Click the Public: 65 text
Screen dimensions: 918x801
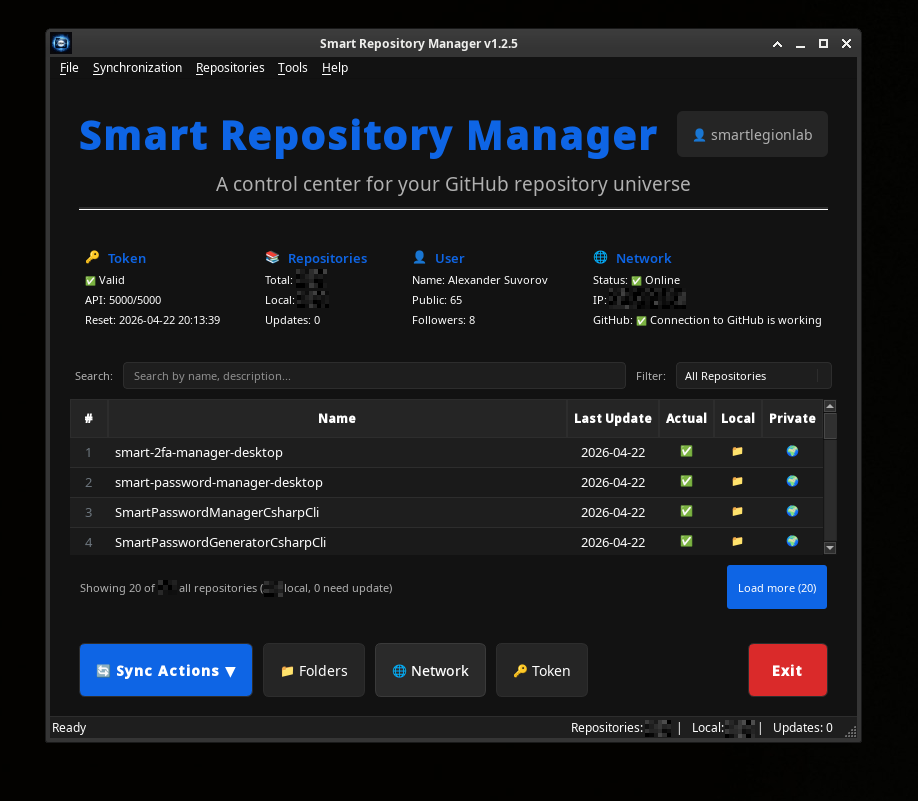click(x=437, y=300)
